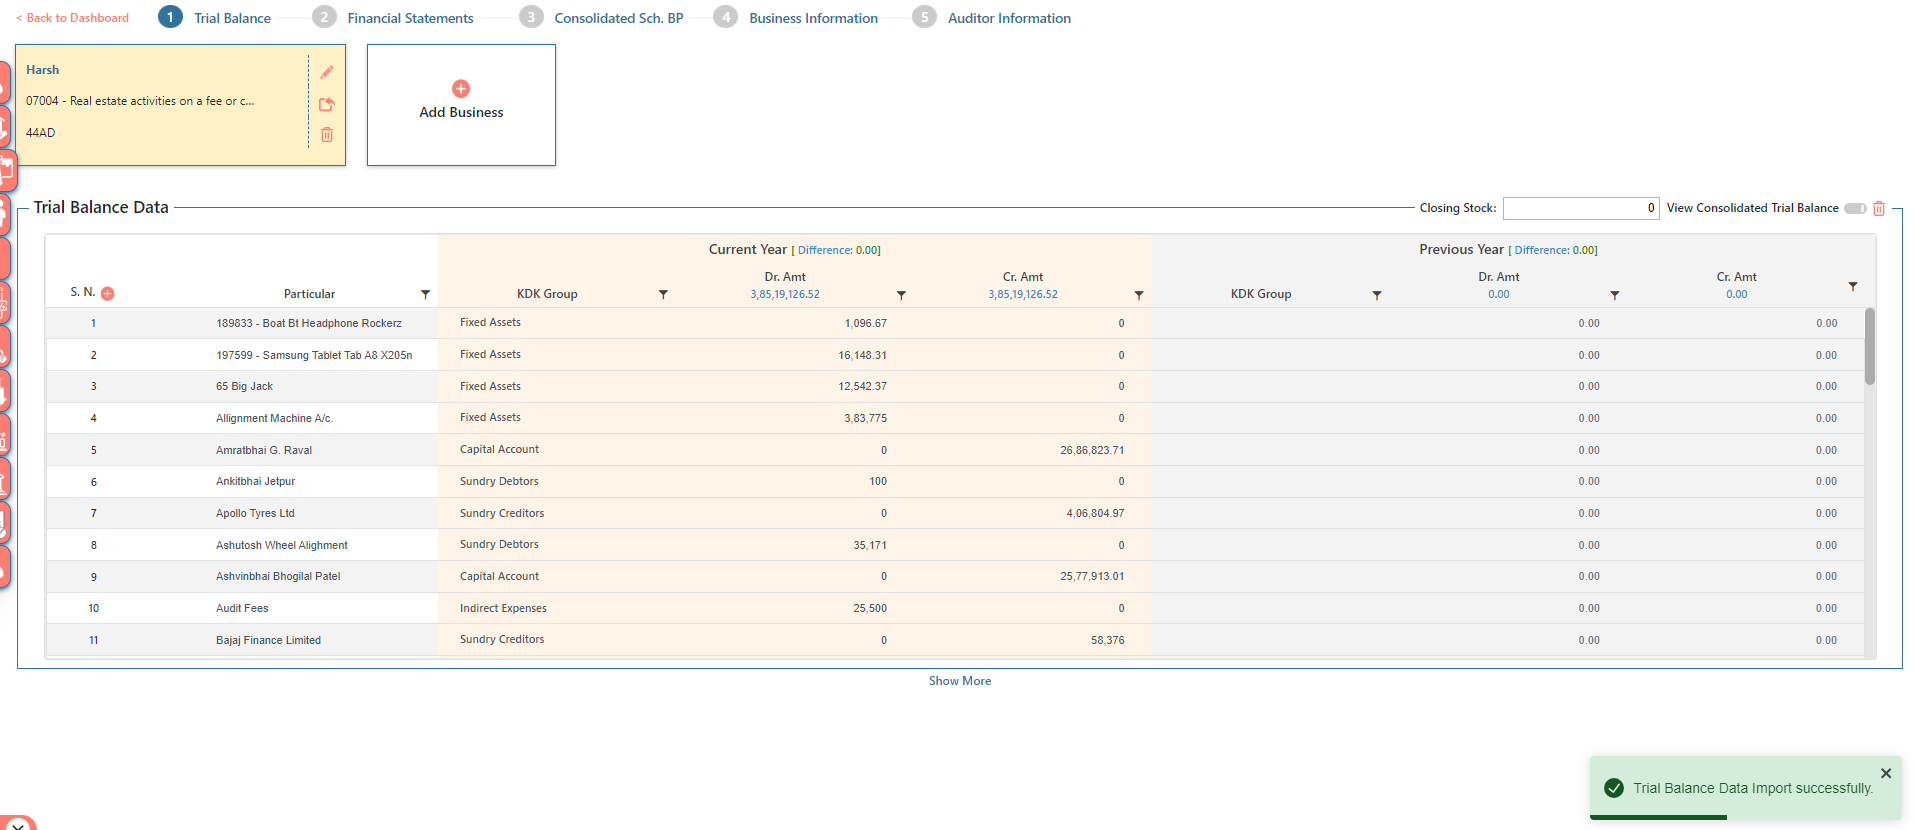Image resolution: width=1914 pixels, height=830 pixels.
Task: Click Dr. amount 16,148.31
Action: [862, 355]
